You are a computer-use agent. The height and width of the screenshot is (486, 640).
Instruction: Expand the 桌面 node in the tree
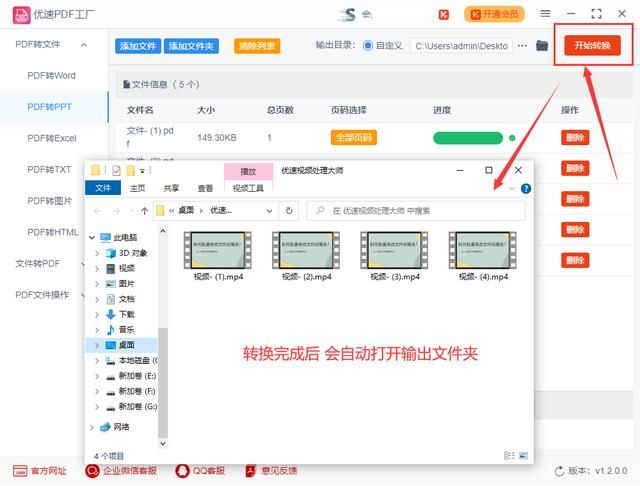[97, 345]
